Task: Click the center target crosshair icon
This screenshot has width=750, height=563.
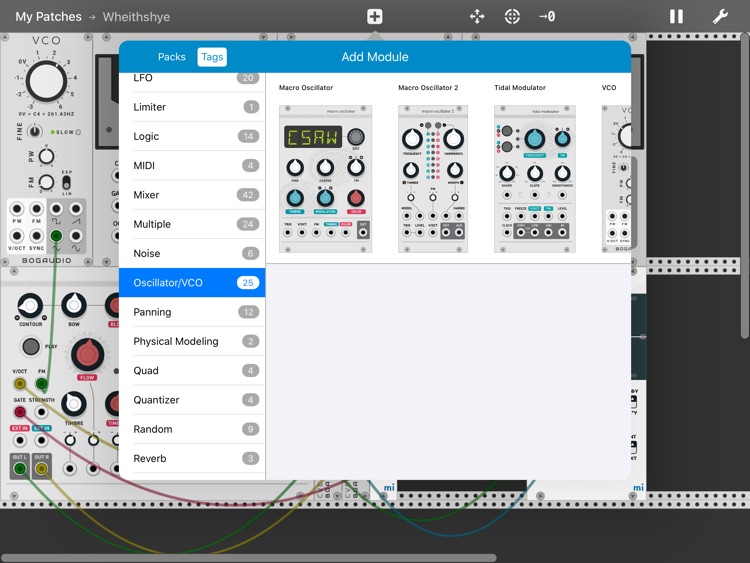Action: pyautogui.click(x=512, y=17)
